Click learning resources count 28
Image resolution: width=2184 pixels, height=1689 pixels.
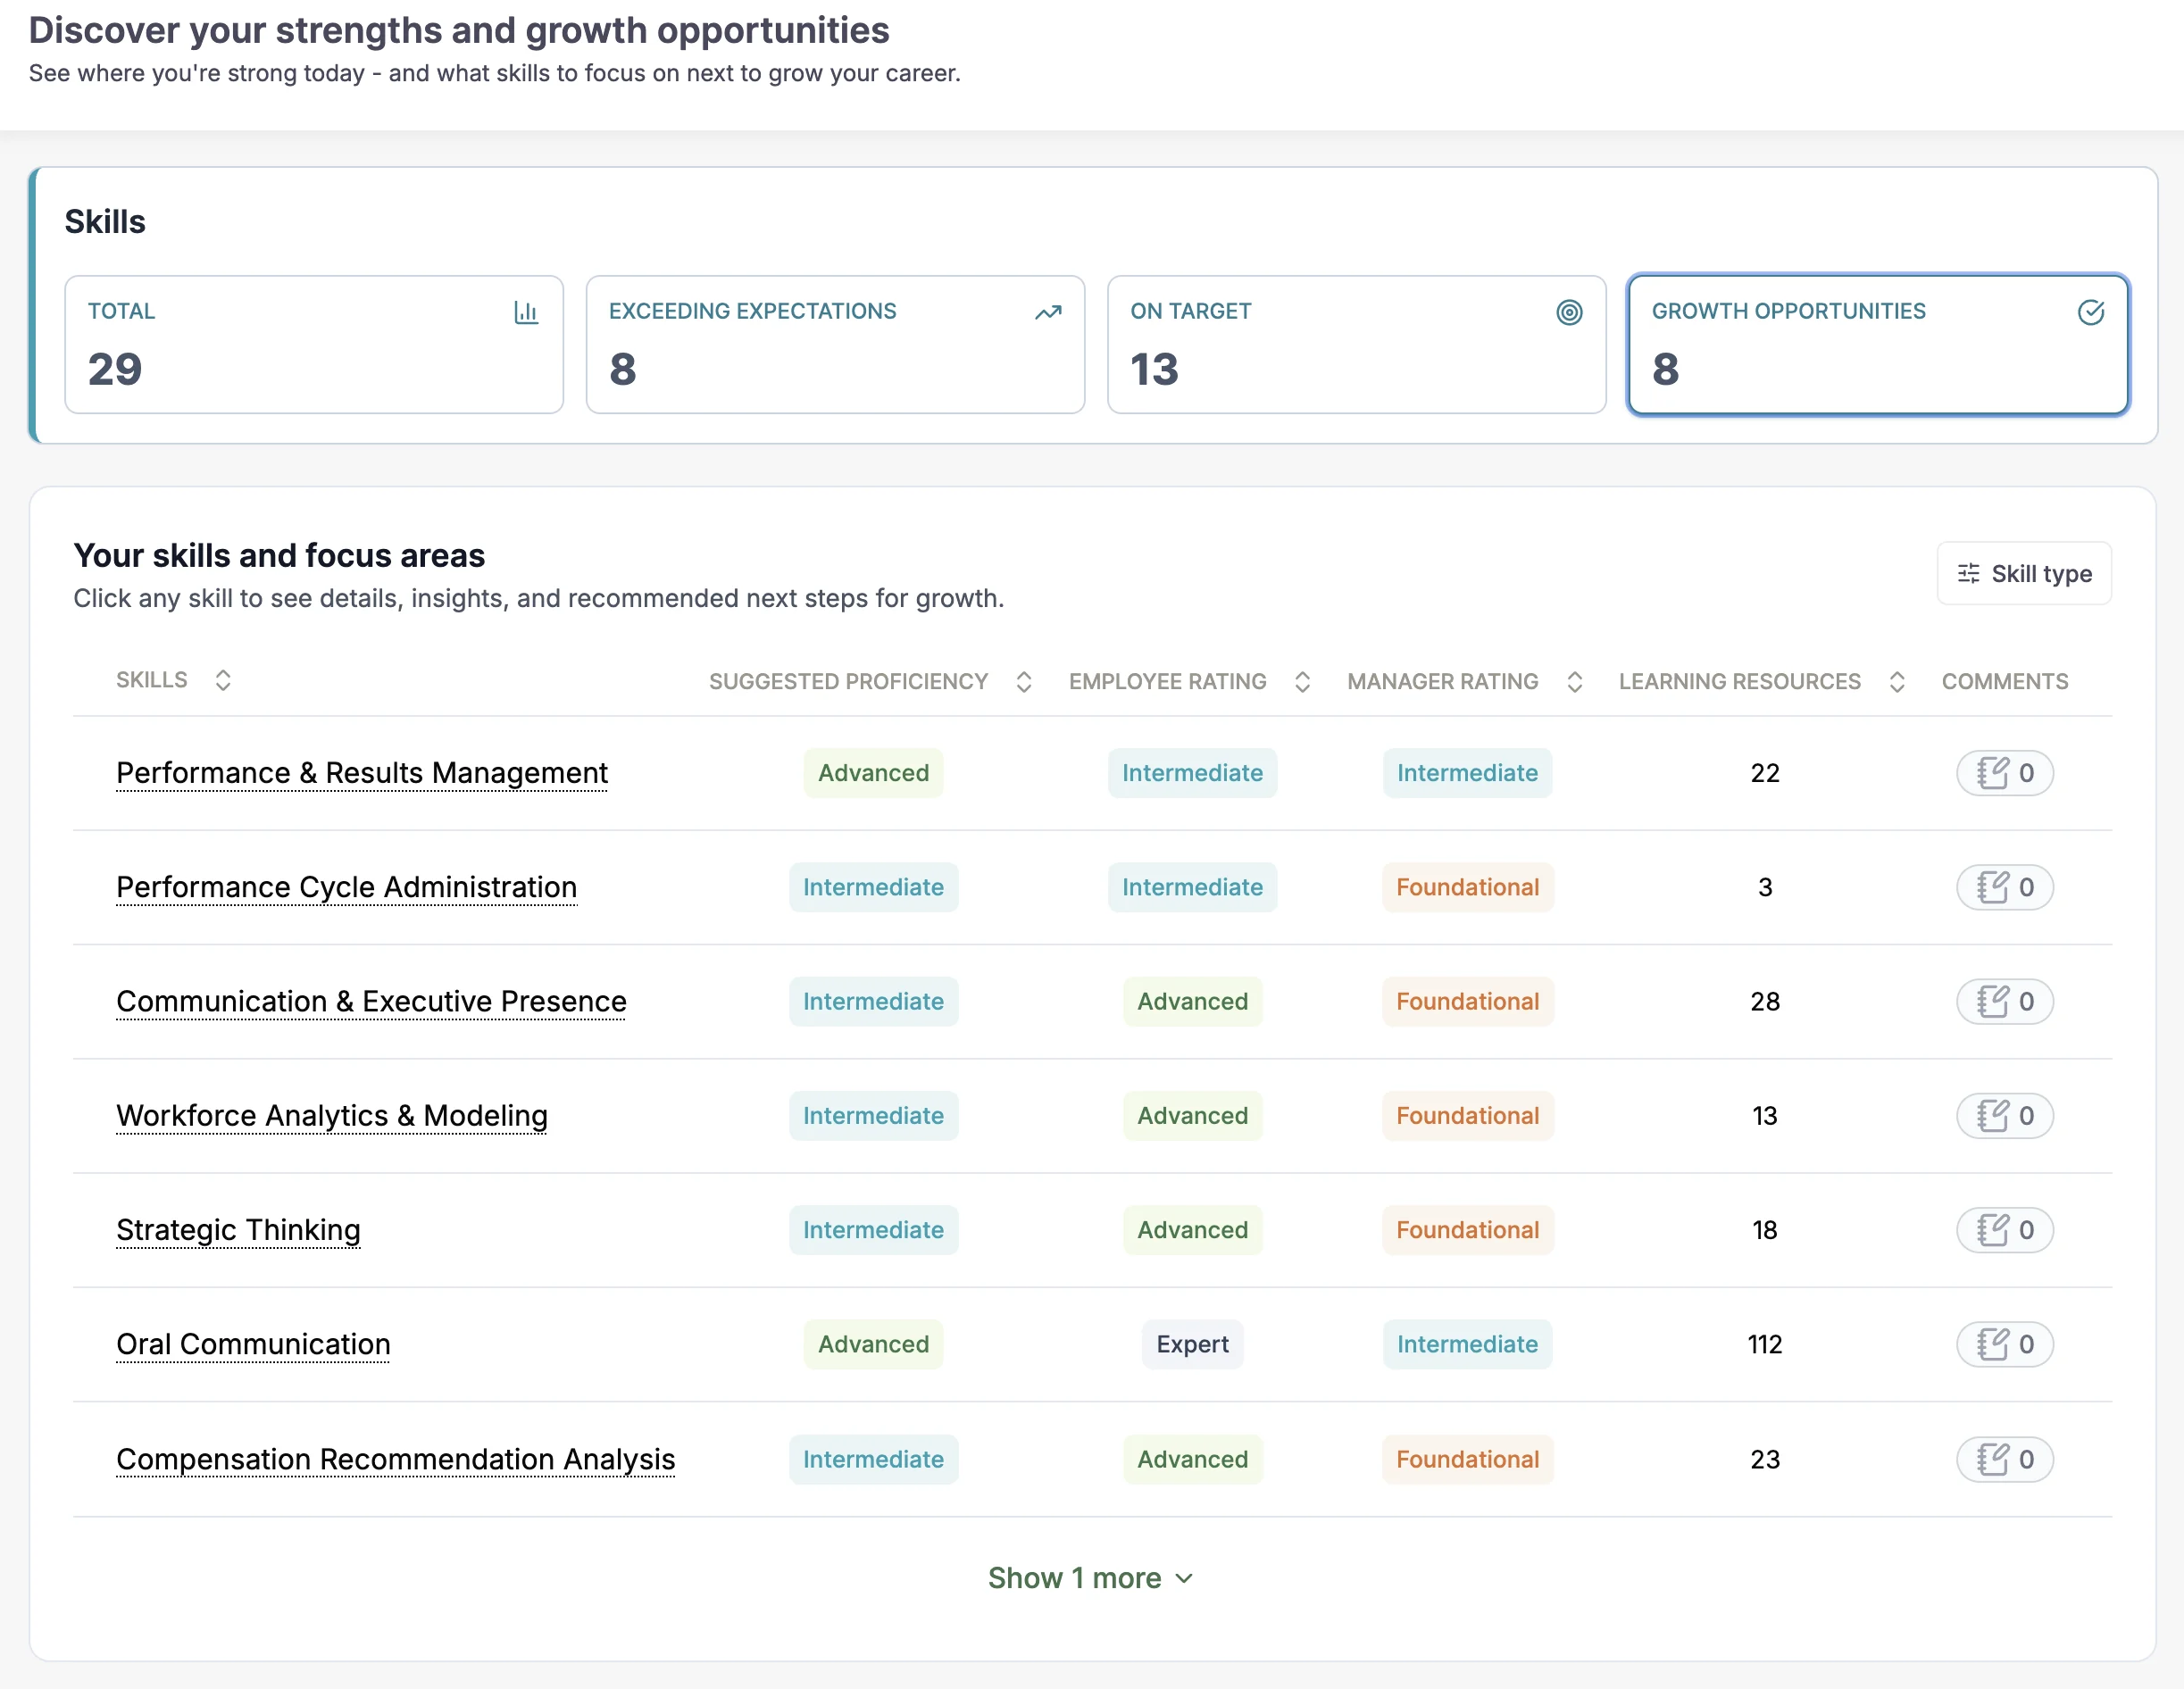click(1765, 1001)
